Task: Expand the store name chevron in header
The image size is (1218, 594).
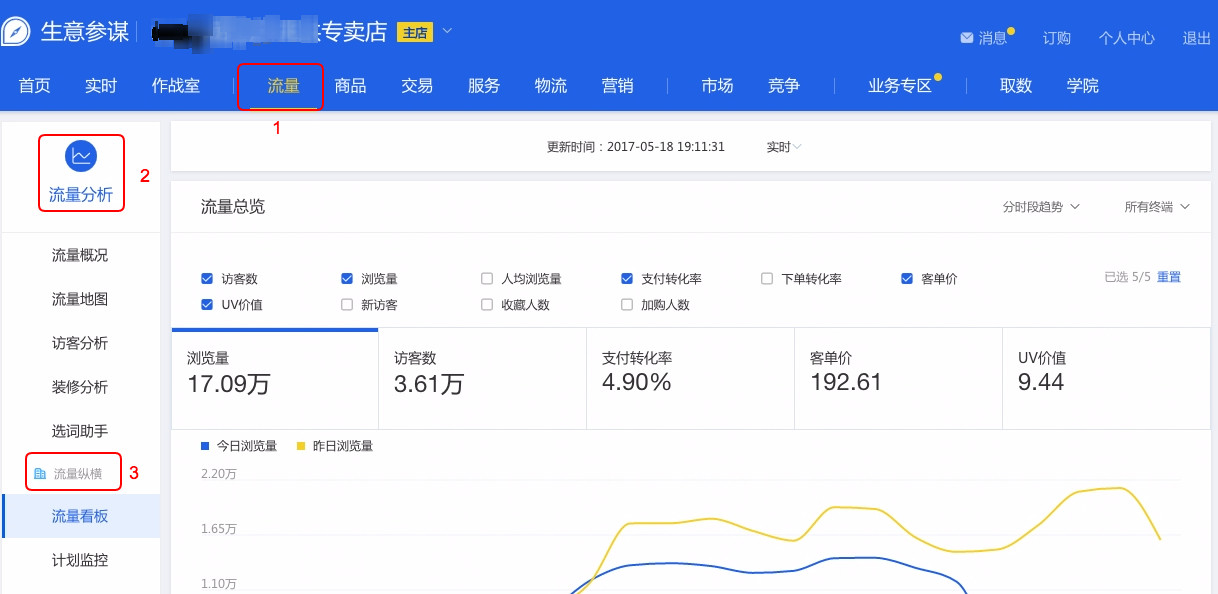Action: [x=446, y=31]
